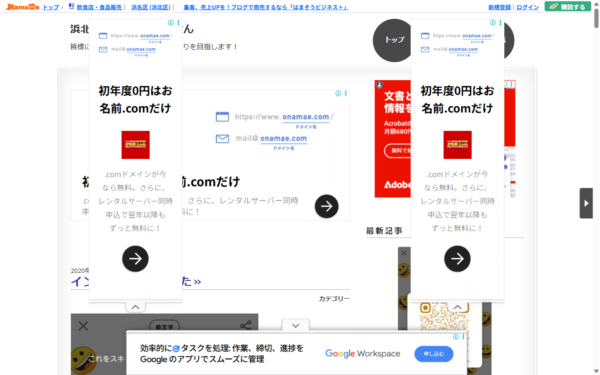The height and width of the screenshot is (375, 600).
Task: Click the page vertical scrollbar thumb
Action: click(596, 18)
